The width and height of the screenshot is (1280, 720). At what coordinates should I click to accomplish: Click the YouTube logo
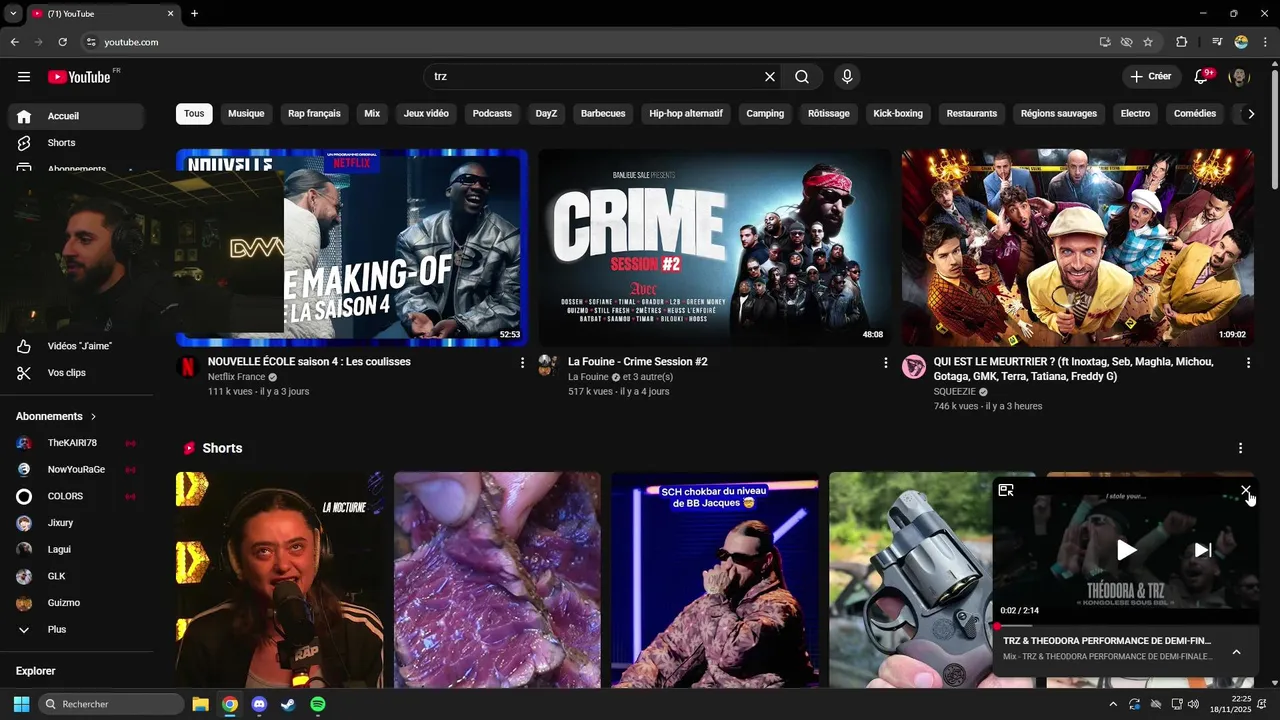(79, 77)
